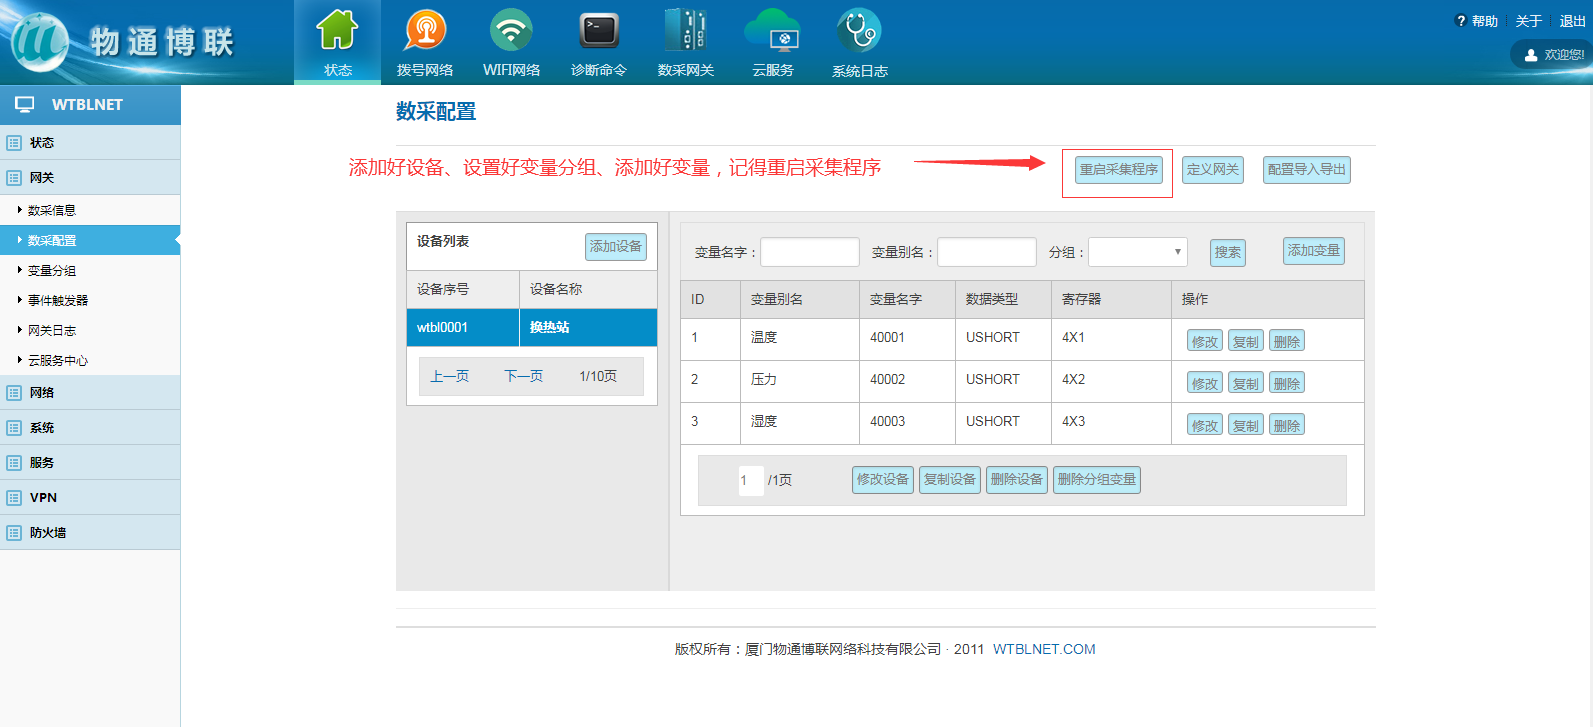
Task: Click 修改 for the 压力 row
Action: click(1205, 383)
